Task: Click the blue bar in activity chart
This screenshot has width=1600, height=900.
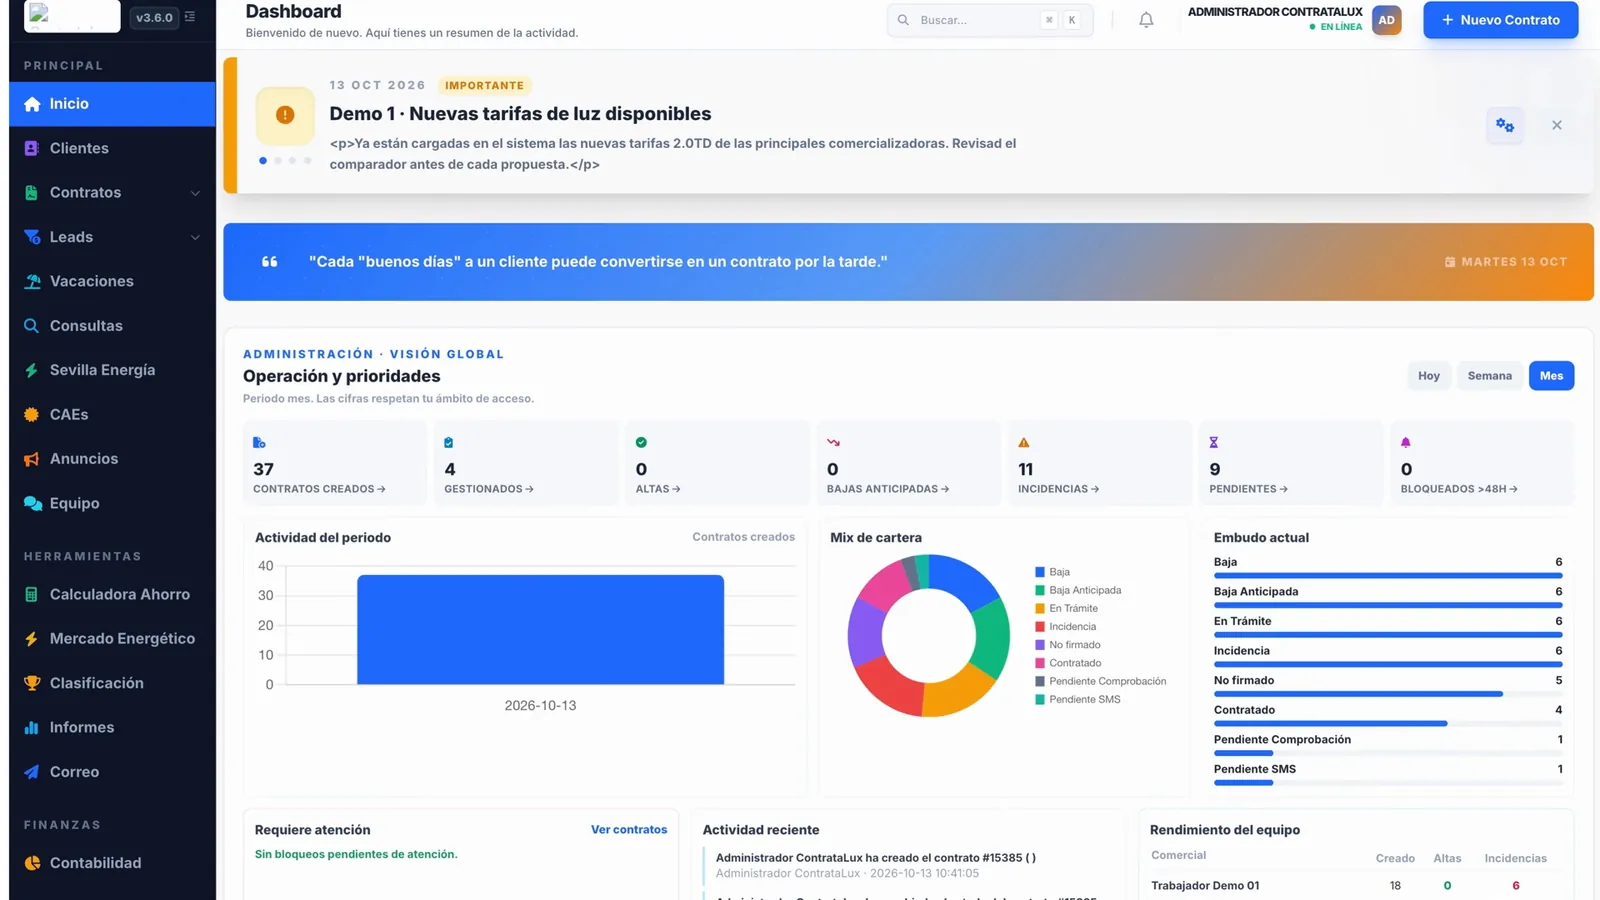Action: (x=540, y=629)
